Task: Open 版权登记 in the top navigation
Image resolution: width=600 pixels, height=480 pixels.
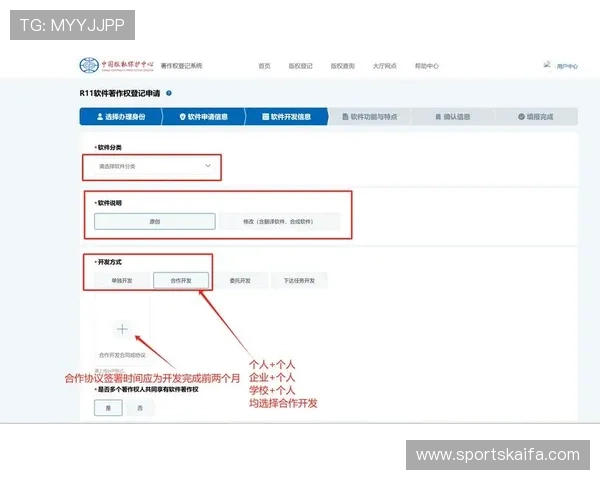Action: coord(300,66)
